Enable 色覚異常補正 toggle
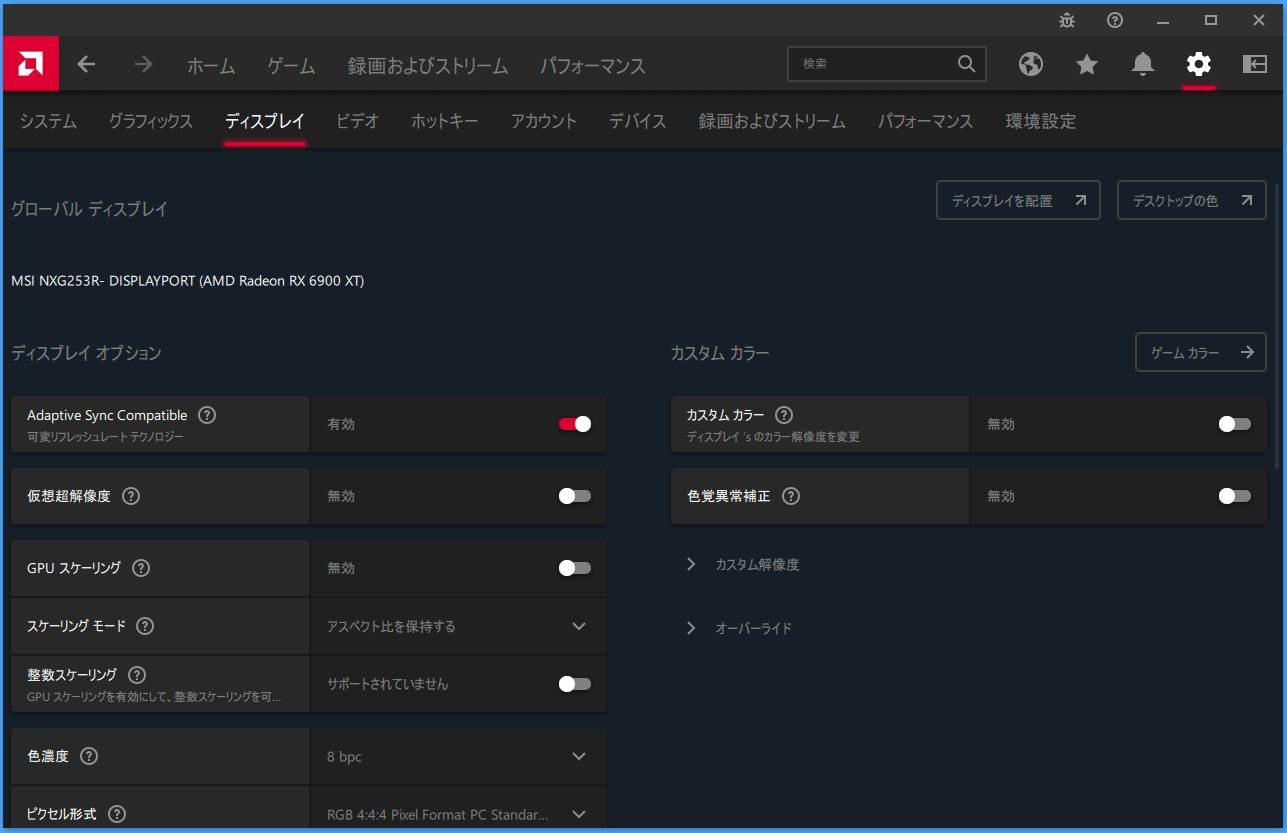This screenshot has height=833, width=1287. tap(1235, 496)
